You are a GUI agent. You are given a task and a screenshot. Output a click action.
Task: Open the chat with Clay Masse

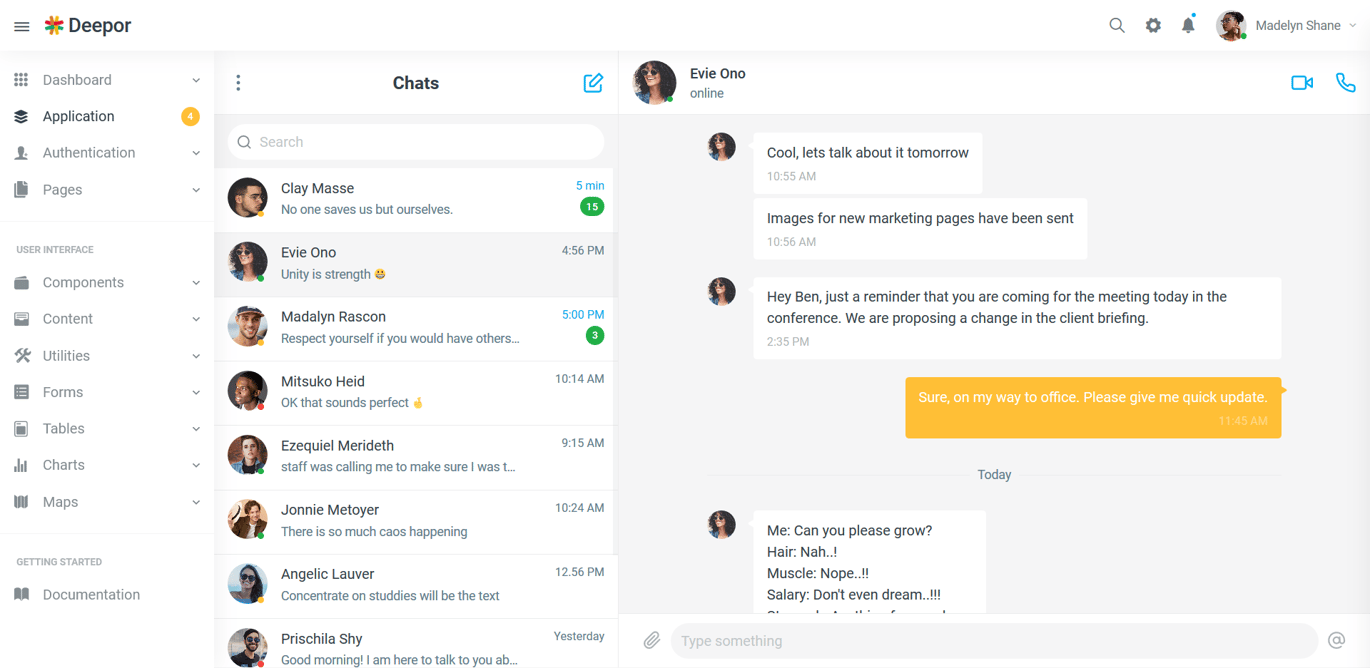[416, 200]
